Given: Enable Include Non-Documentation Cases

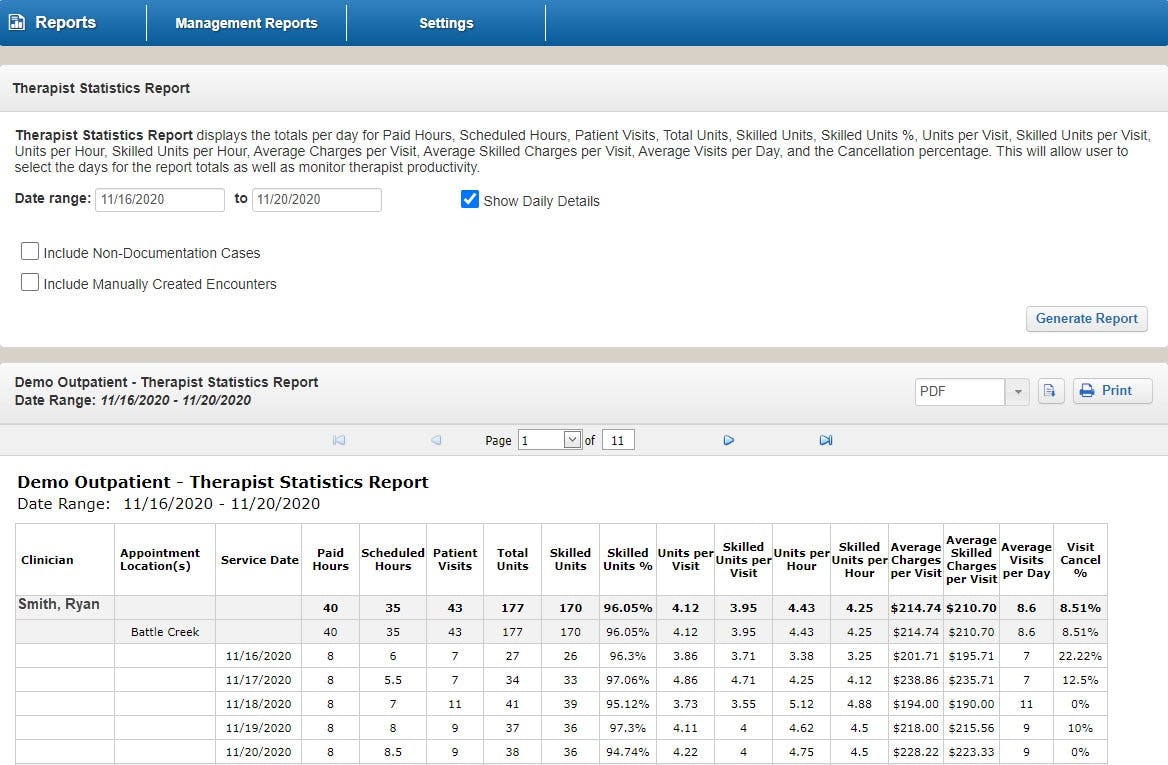Looking at the screenshot, I should [30, 251].
